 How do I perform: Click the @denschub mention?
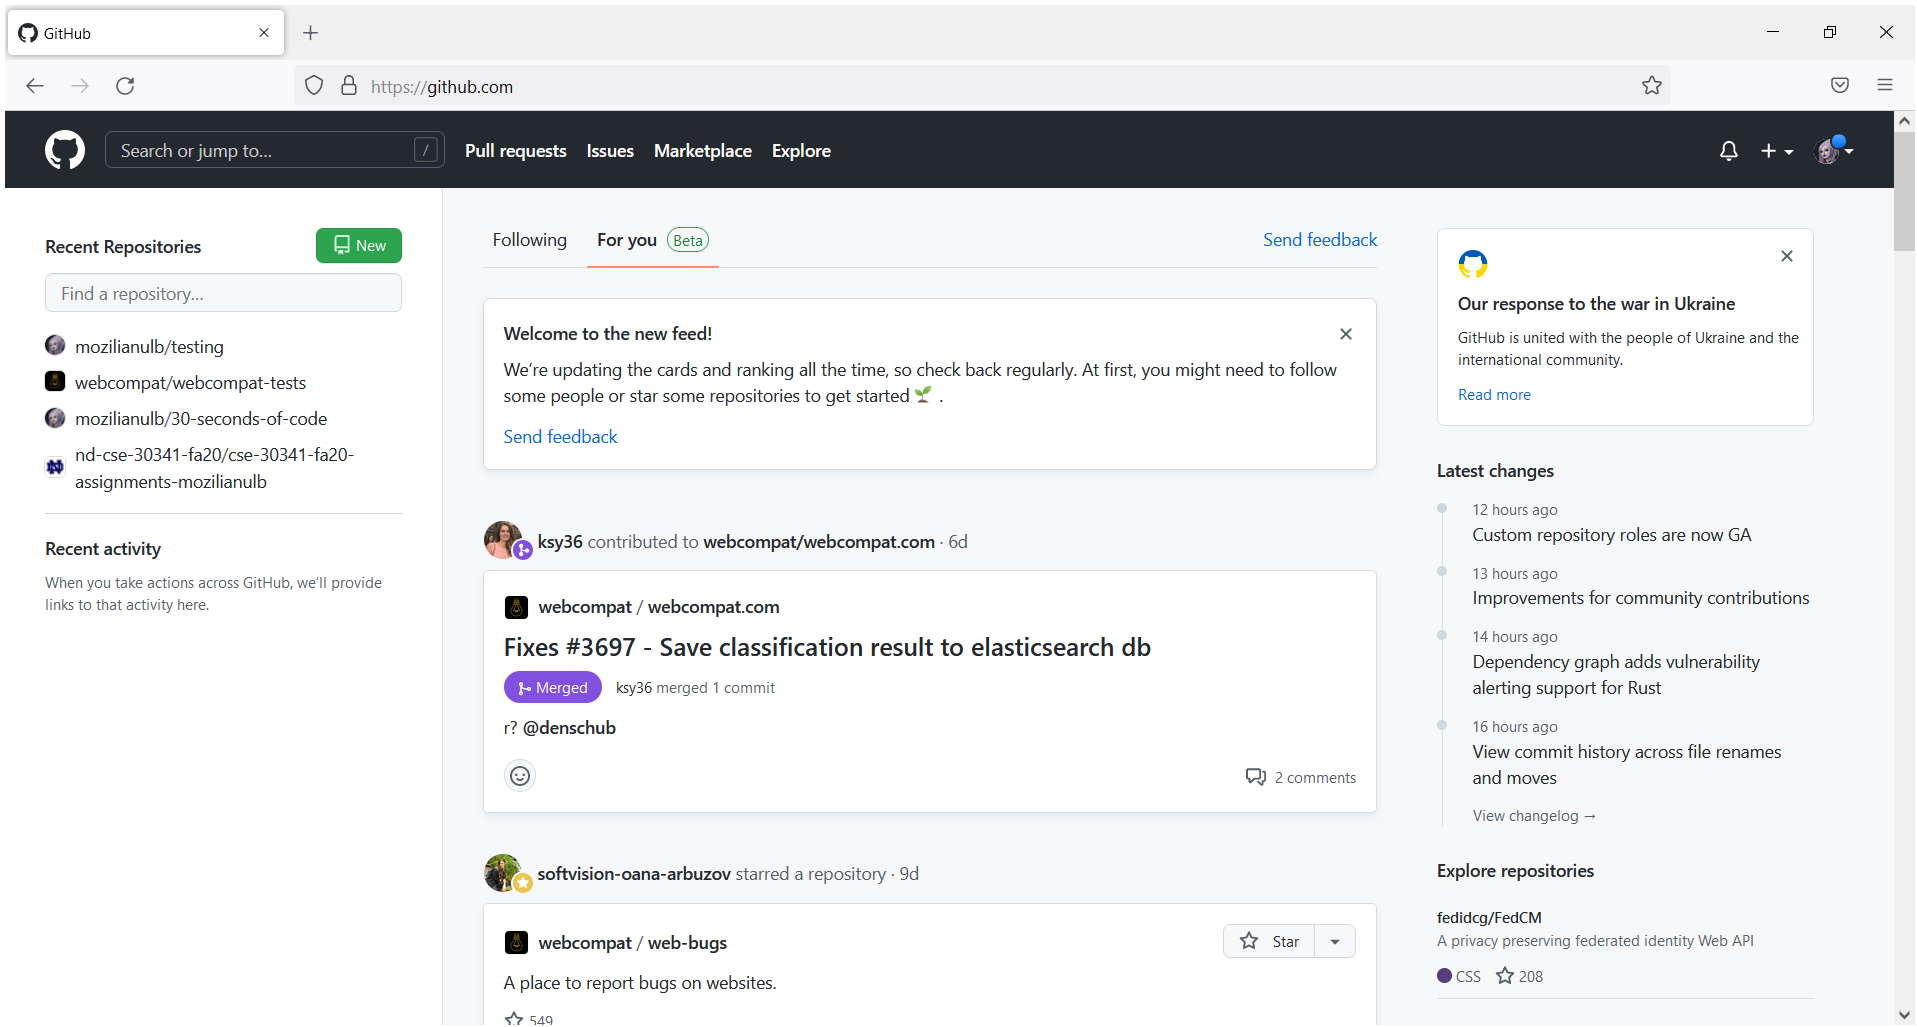569,728
